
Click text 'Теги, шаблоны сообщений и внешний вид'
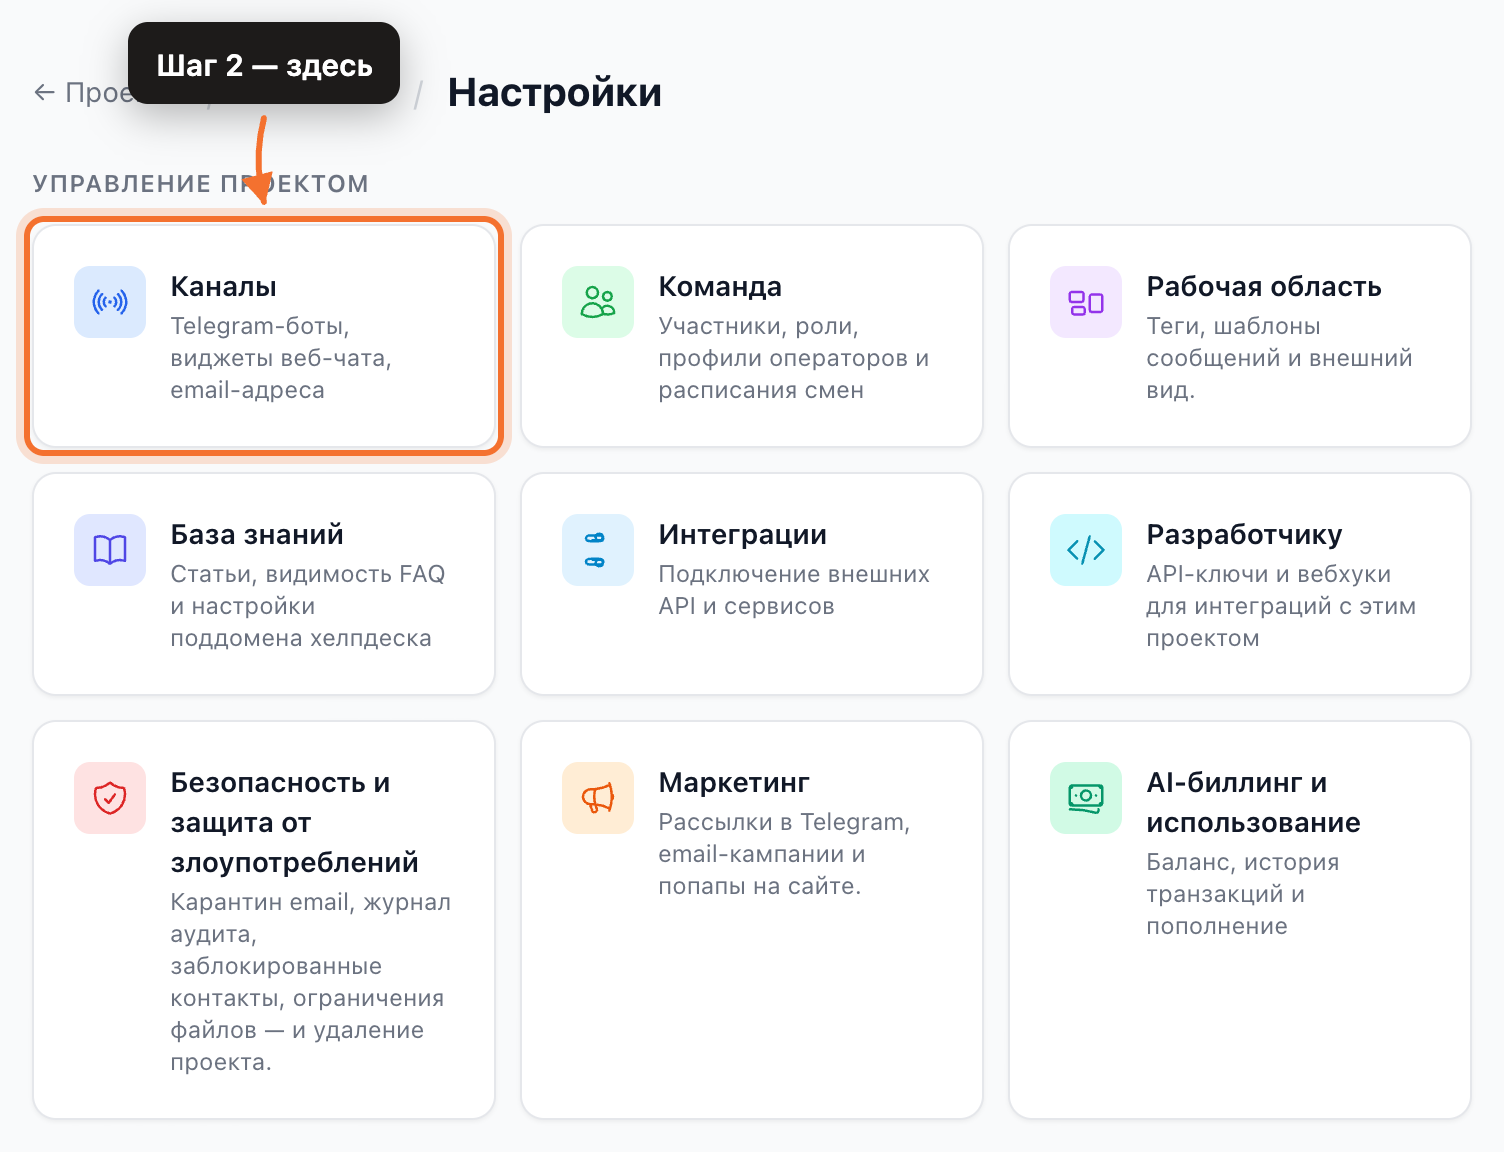pyautogui.click(x=1279, y=358)
